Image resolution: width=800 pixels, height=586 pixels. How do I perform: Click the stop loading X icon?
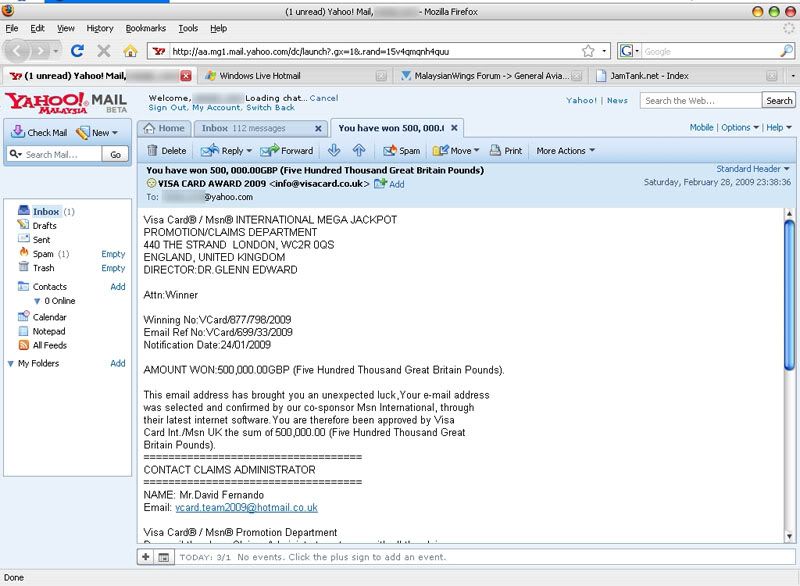click(104, 50)
